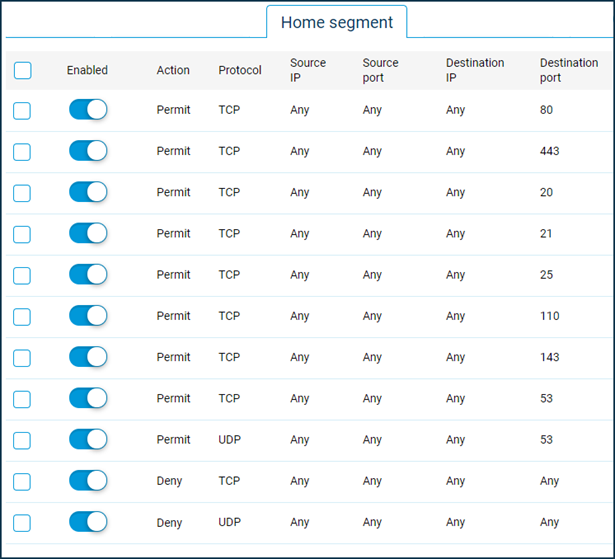615x559 pixels.
Task: Disable the Permit TCP port 80 rule
Action: [x=88, y=110]
